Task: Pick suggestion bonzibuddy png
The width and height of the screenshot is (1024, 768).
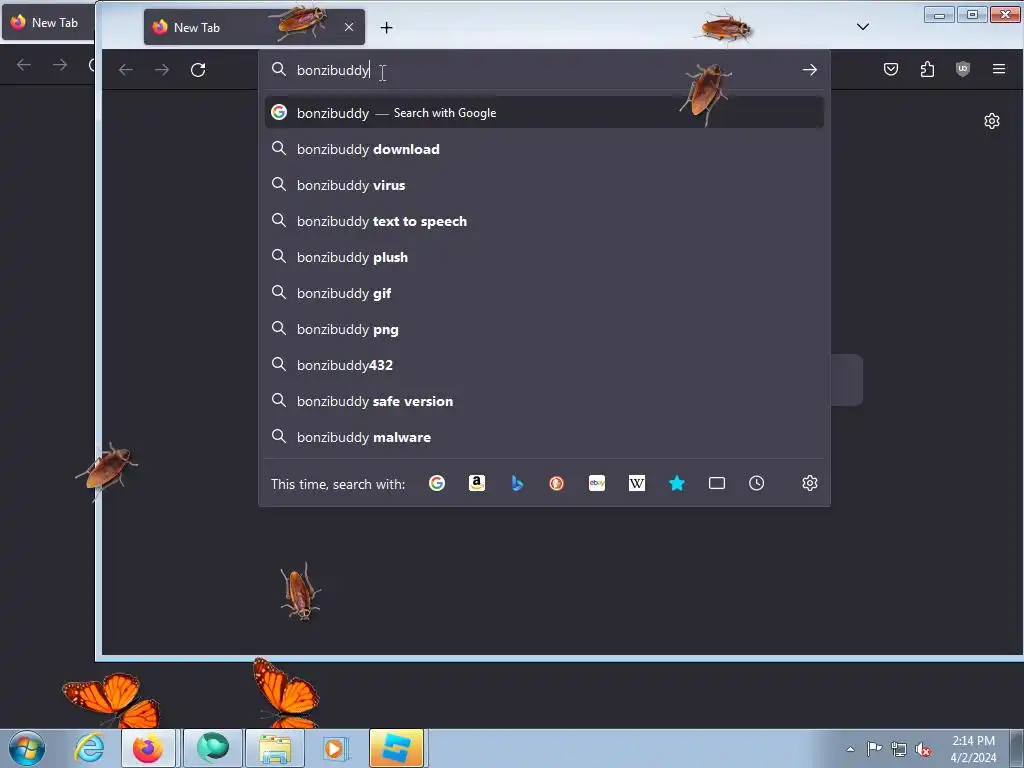Action: (x=544, y=329)
